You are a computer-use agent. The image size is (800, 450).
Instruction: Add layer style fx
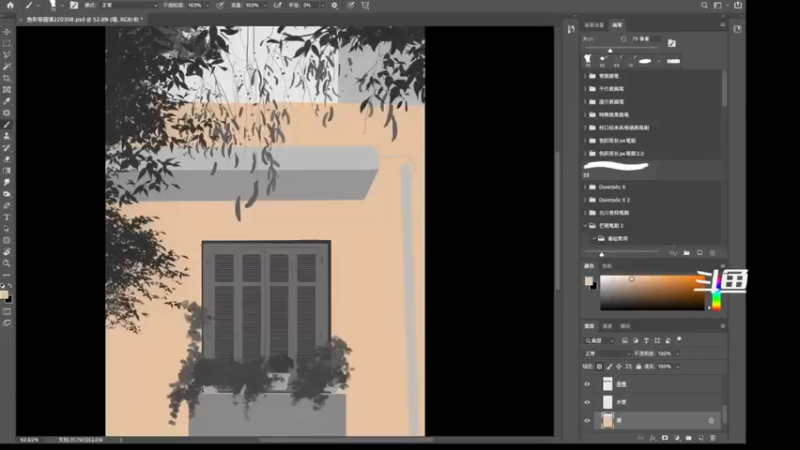(x=653, y=438)
